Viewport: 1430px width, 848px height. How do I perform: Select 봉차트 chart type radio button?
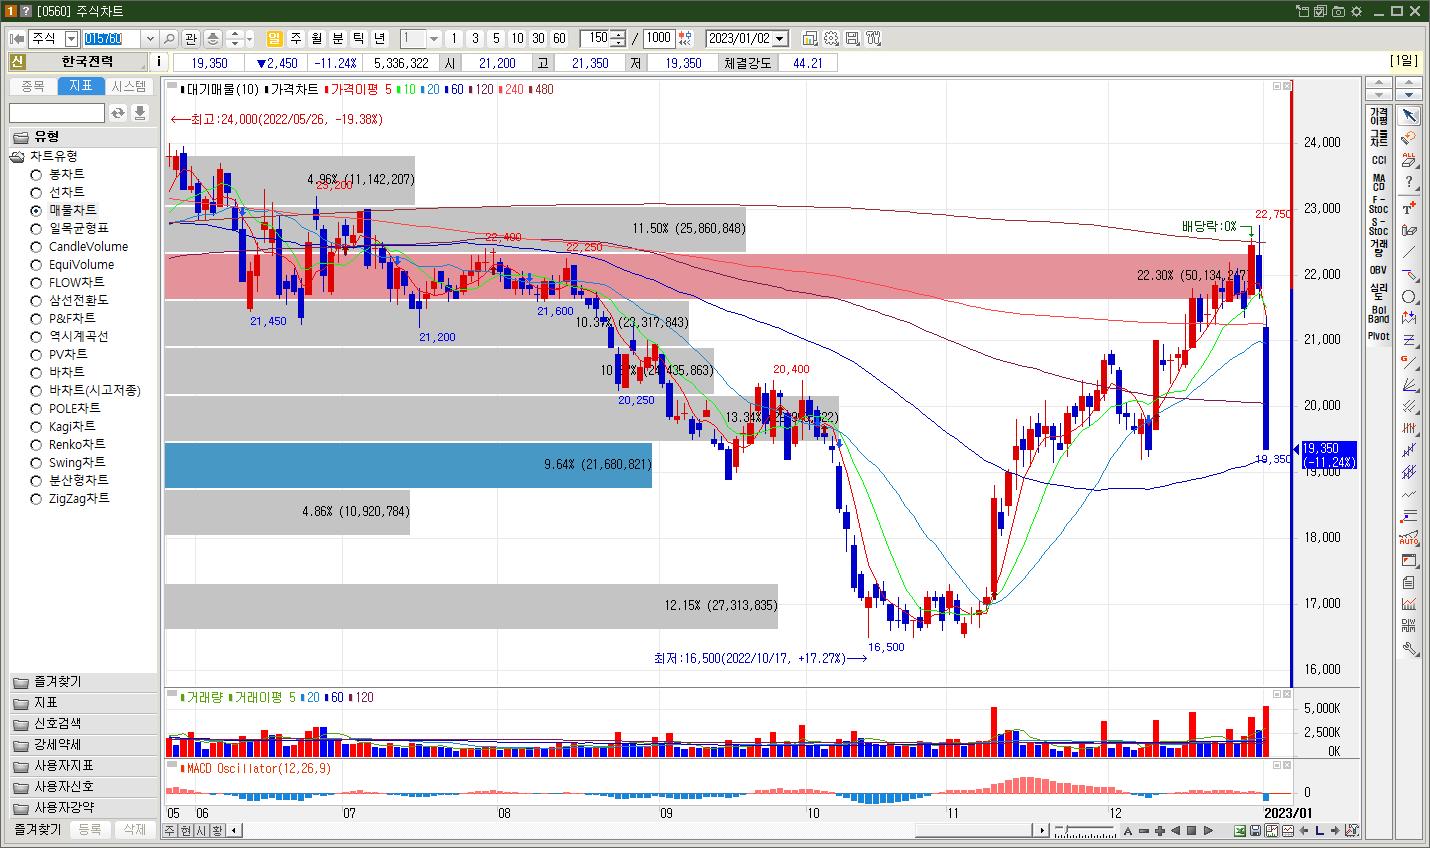36,174
